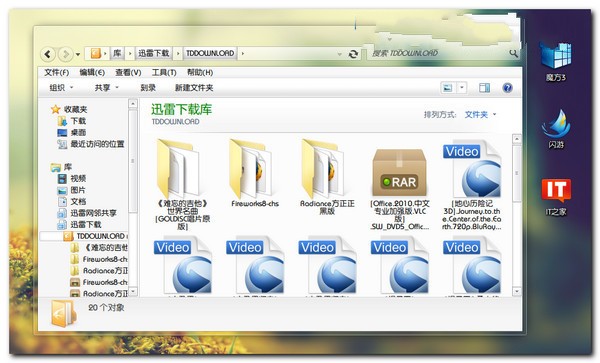Open the 工具(T) menu

[x=164, y=72]
